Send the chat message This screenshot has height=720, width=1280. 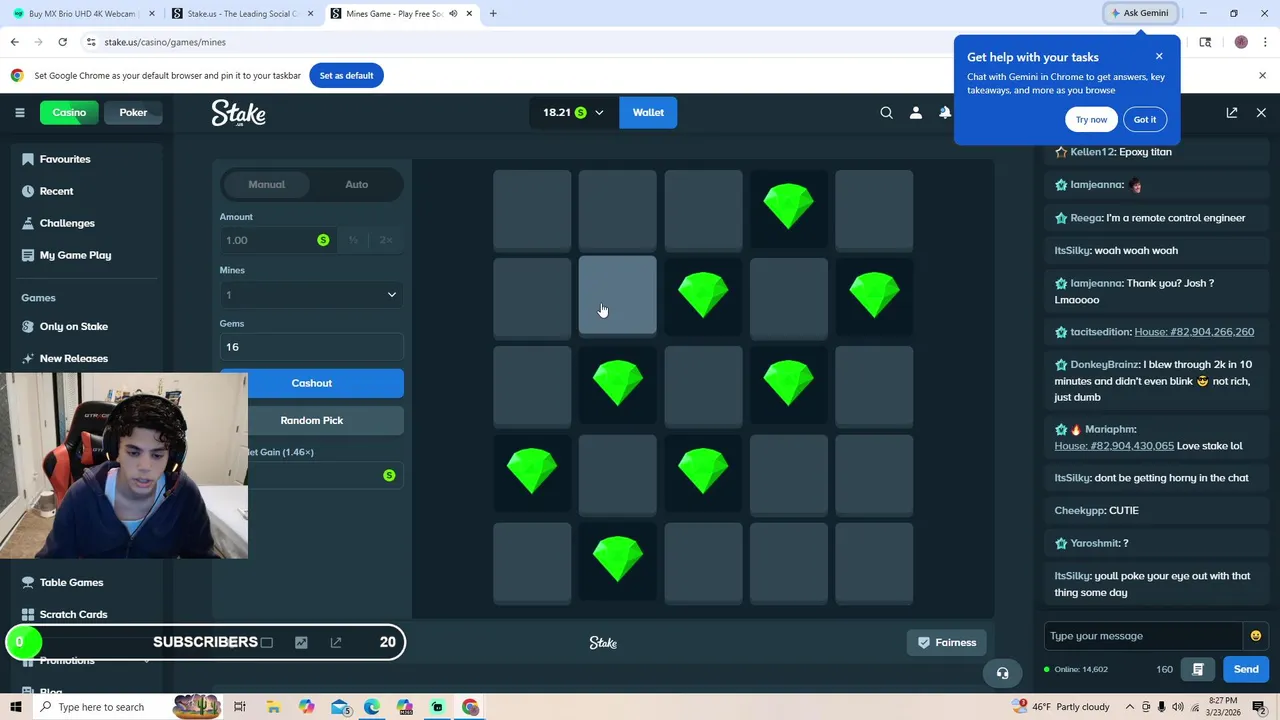(1246, 669)
